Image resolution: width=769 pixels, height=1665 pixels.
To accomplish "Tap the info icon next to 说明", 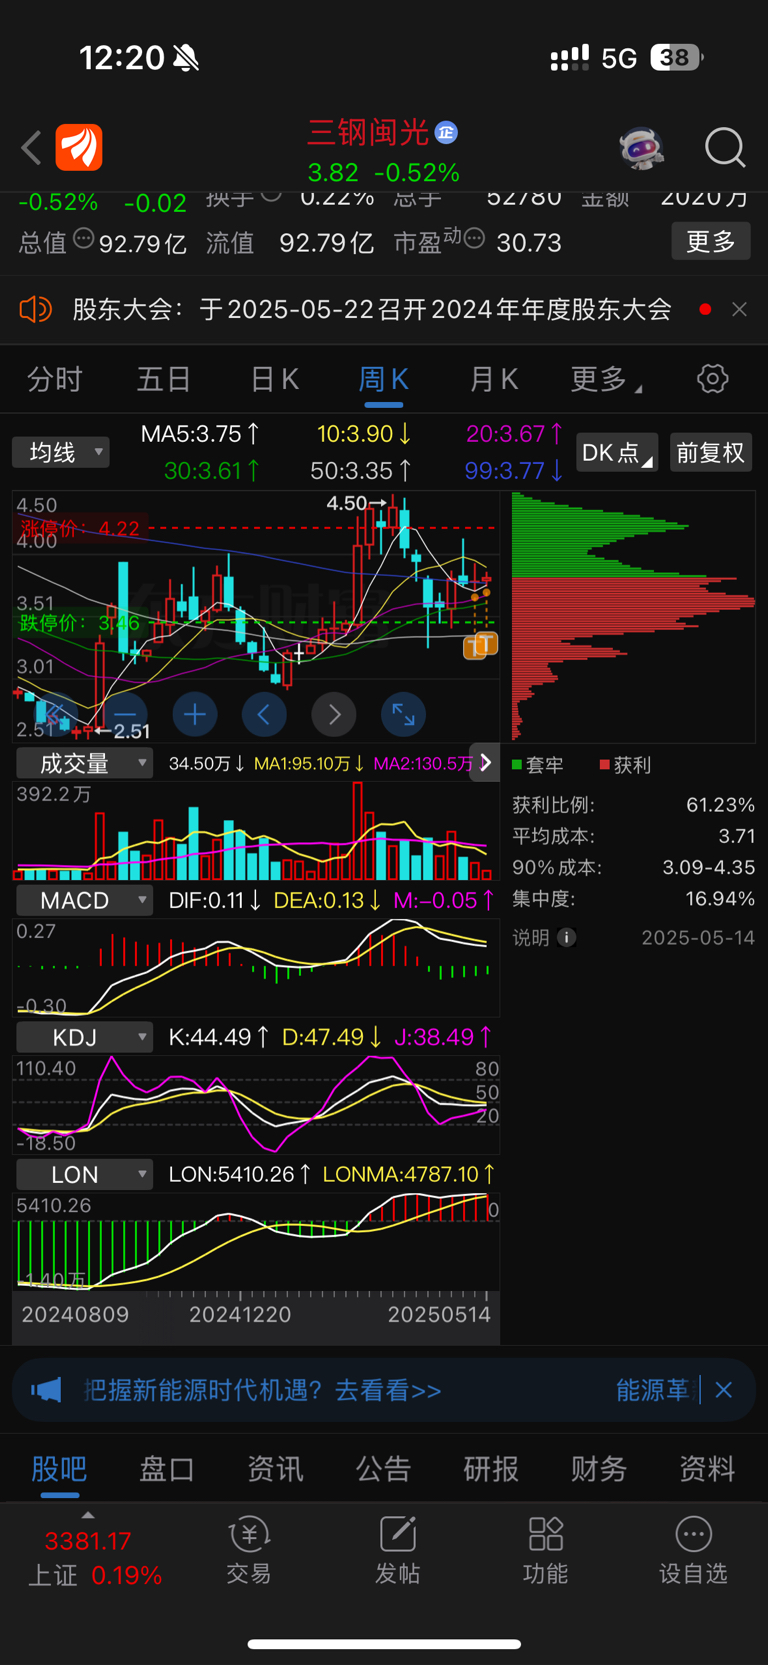I will (x=566, y=937).
